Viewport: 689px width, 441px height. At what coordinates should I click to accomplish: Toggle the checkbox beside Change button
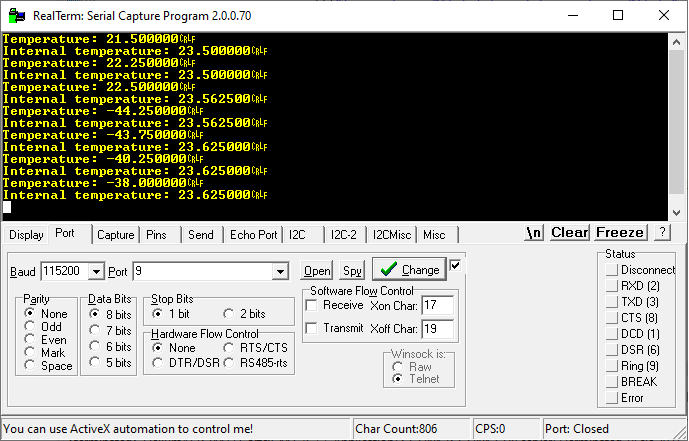455,265
